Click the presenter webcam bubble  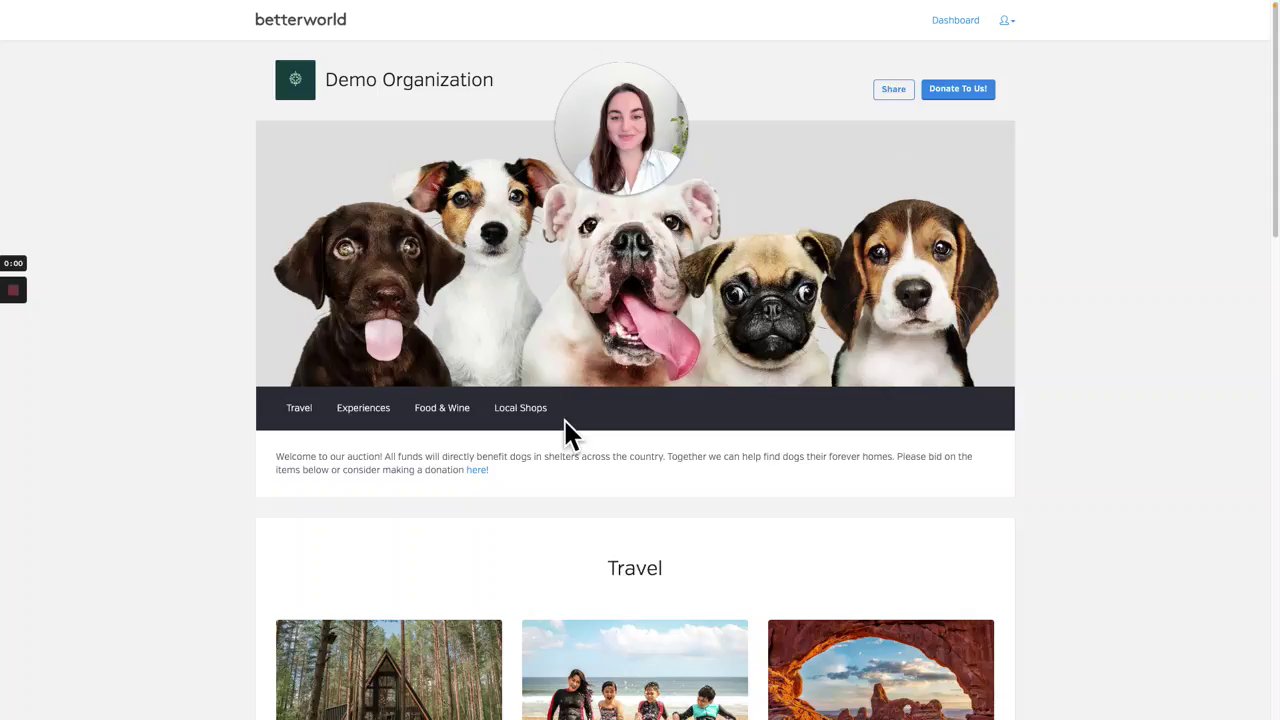pyautogui.click(x=621, y=128)
